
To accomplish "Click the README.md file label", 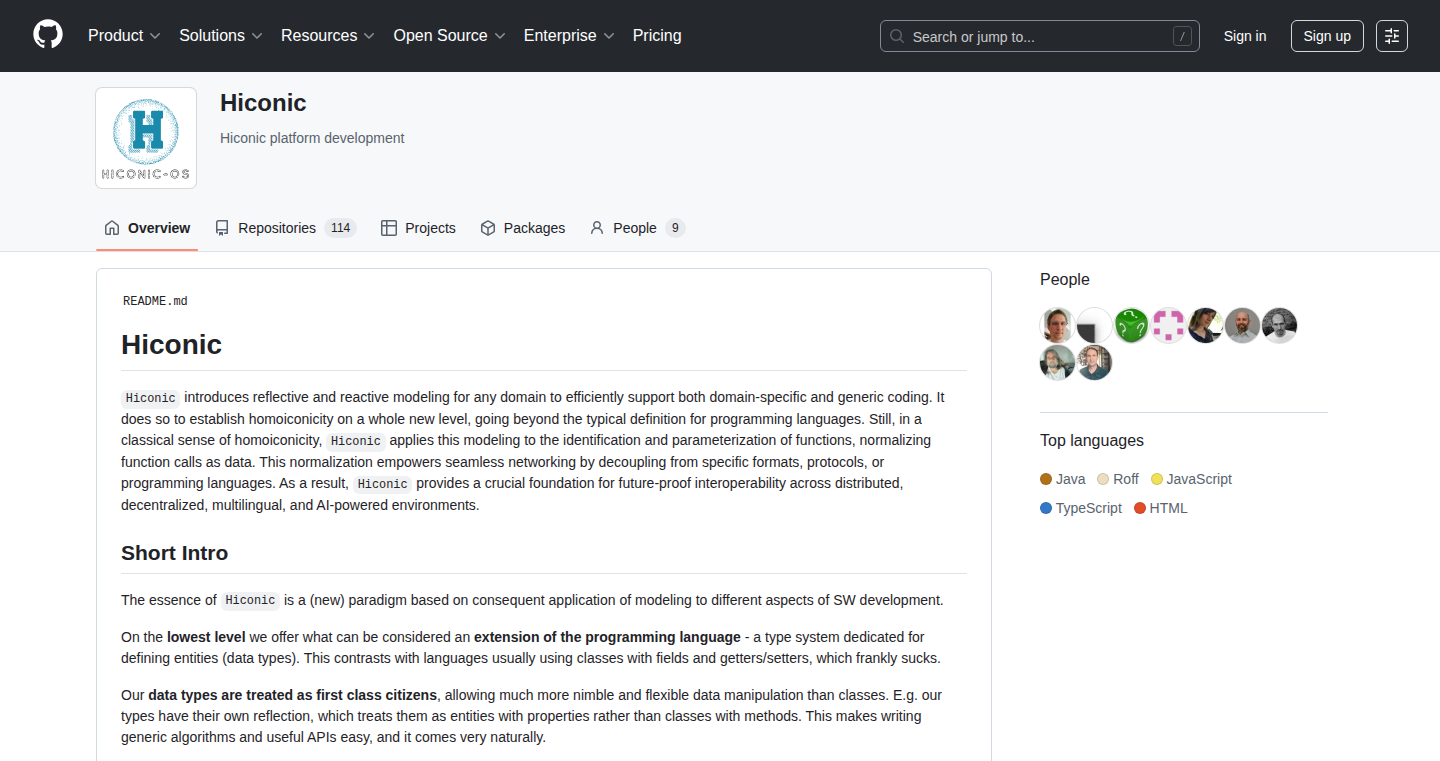I will (155, 301).
